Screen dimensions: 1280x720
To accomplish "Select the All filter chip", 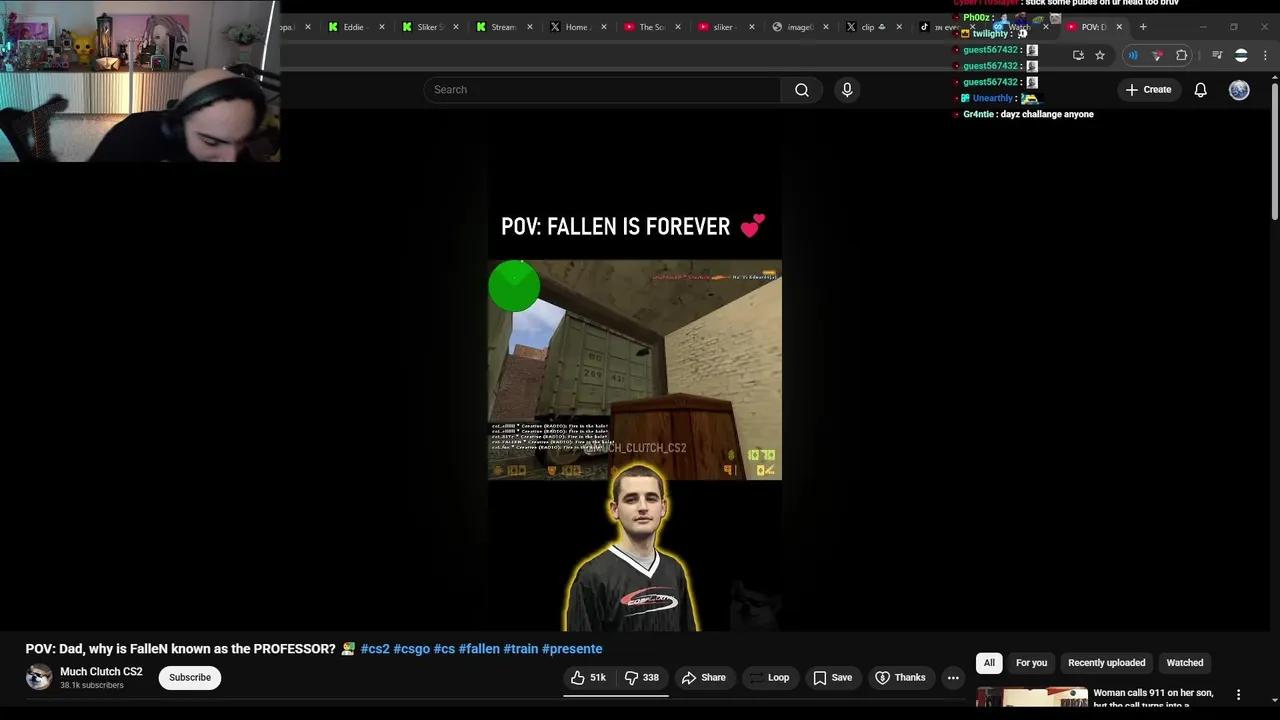I will click(989, 663).
